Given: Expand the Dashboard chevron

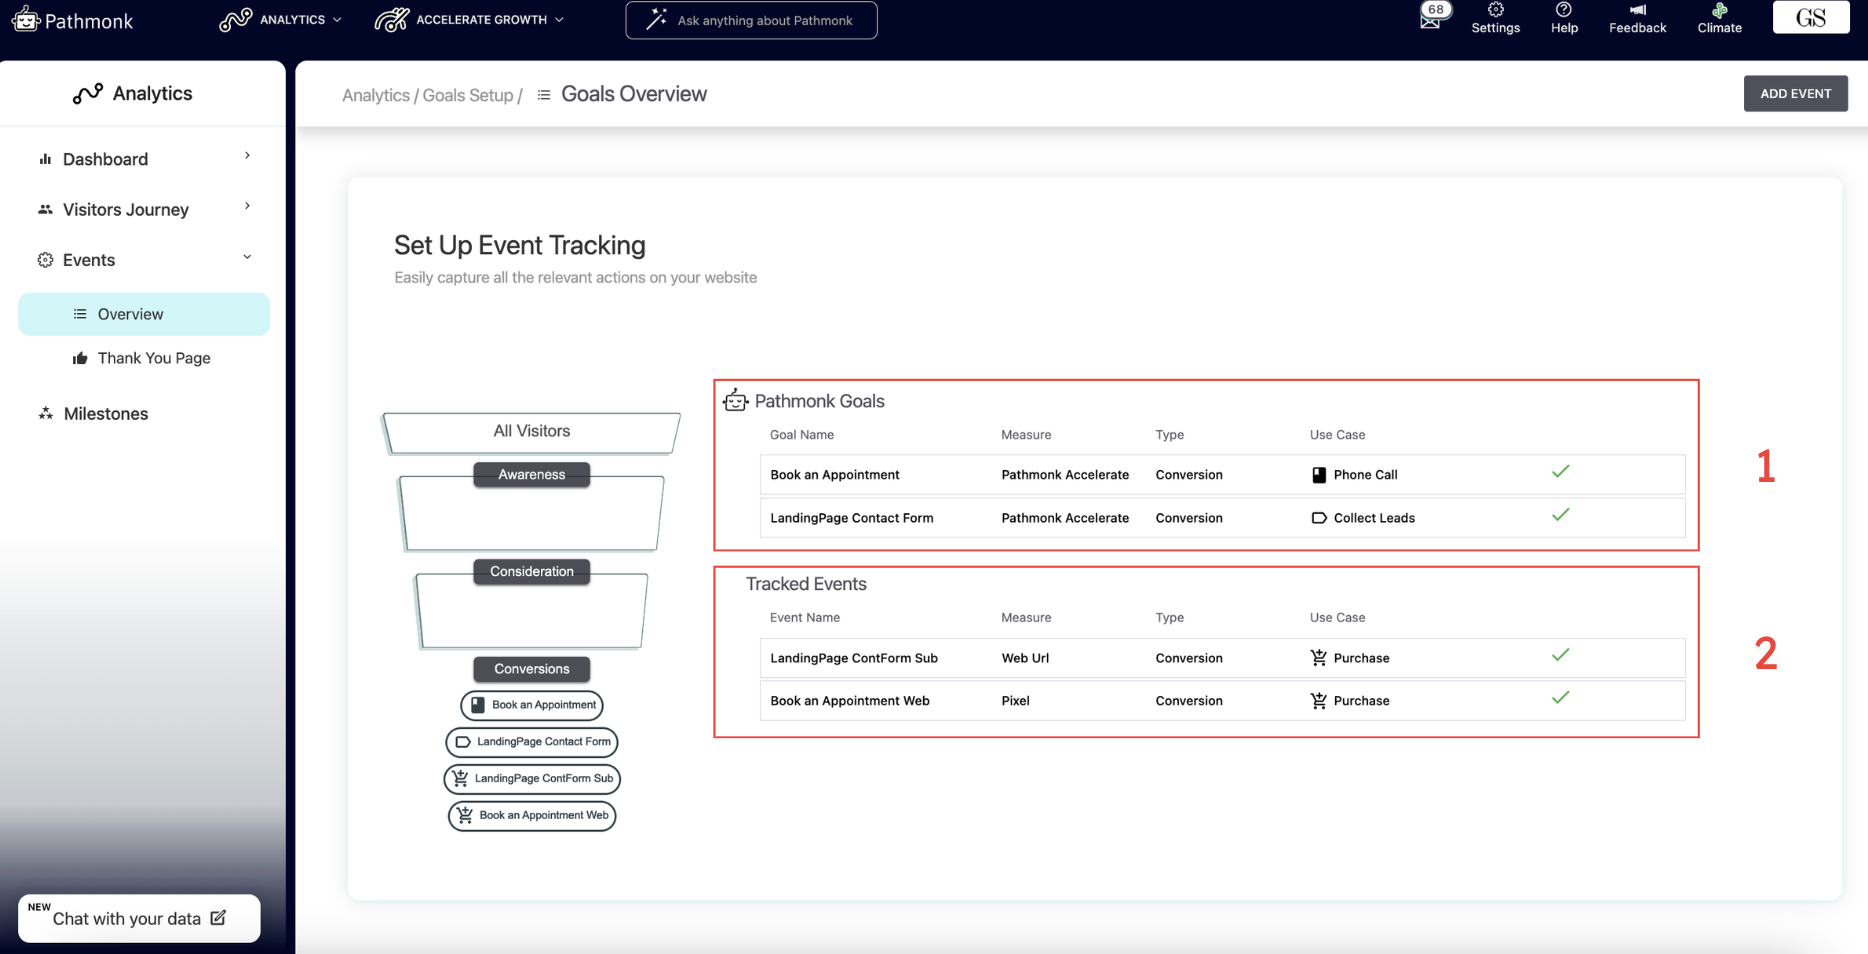Looking at the screenshot, I should pyautogui.click(x=247, y=156).
